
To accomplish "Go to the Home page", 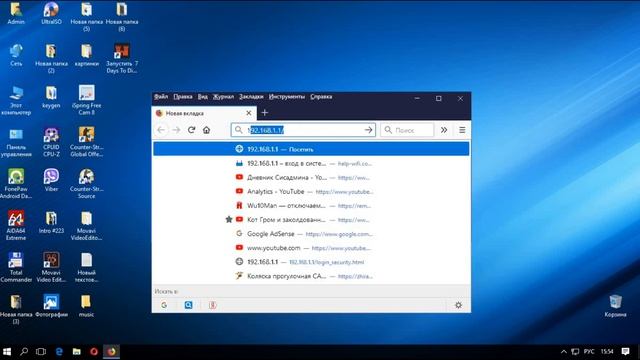I will pos(207,130).
